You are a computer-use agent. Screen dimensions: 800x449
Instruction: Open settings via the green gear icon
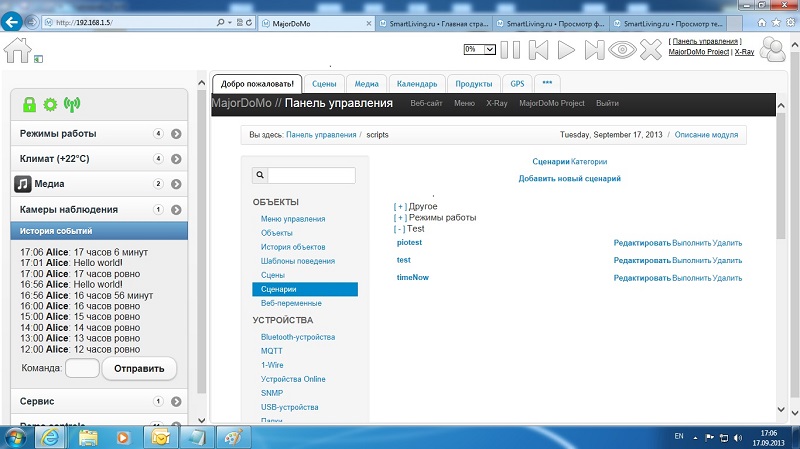pyautogui.click(x=50, y=103)
